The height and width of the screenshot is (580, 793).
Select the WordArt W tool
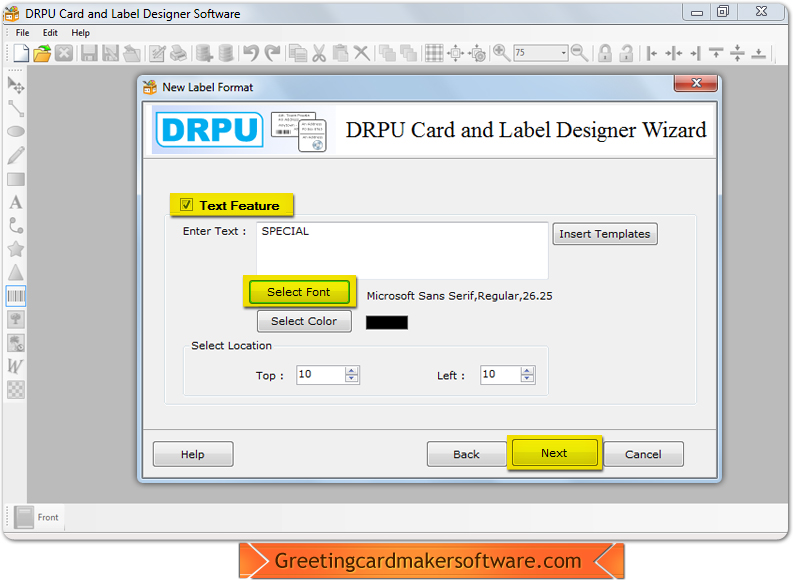click(x=16, y=366)
